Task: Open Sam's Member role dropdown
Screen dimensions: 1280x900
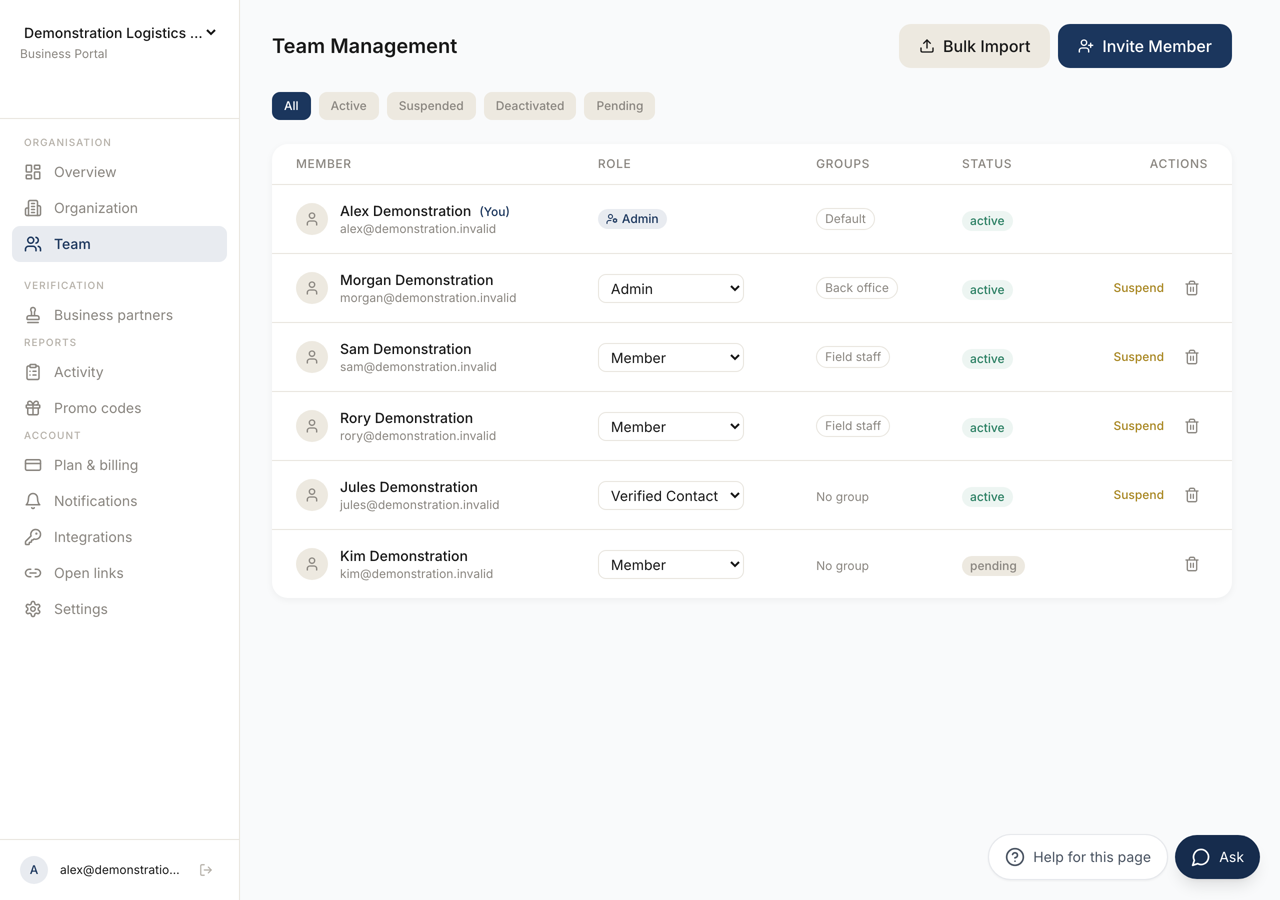Action: click(671, 357)
